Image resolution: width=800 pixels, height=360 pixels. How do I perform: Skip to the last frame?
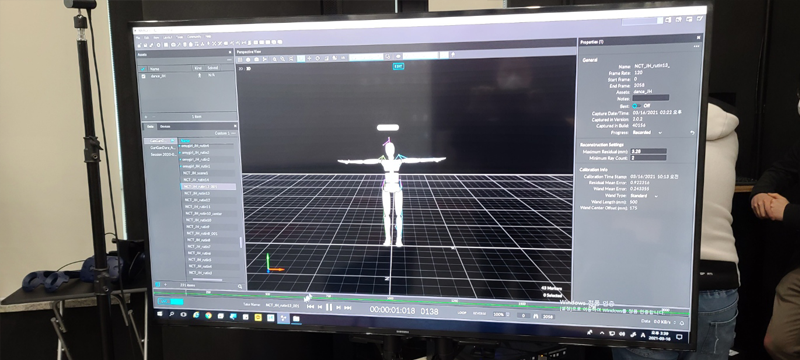coord(347,308)
